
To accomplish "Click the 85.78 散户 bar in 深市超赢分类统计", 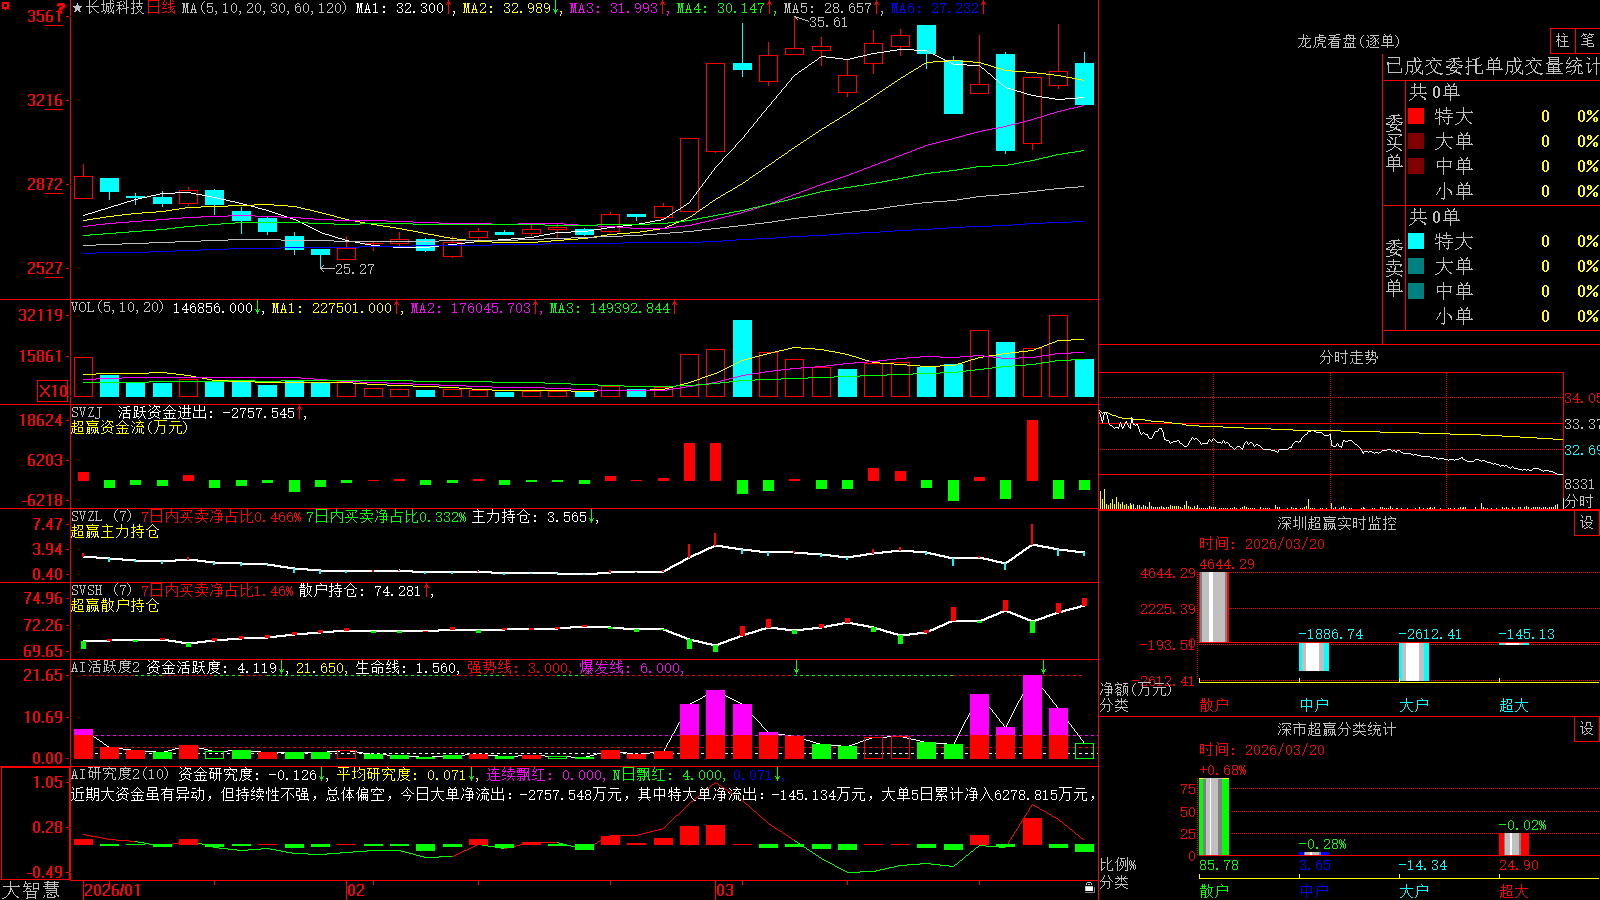I will click(1214, 817).
